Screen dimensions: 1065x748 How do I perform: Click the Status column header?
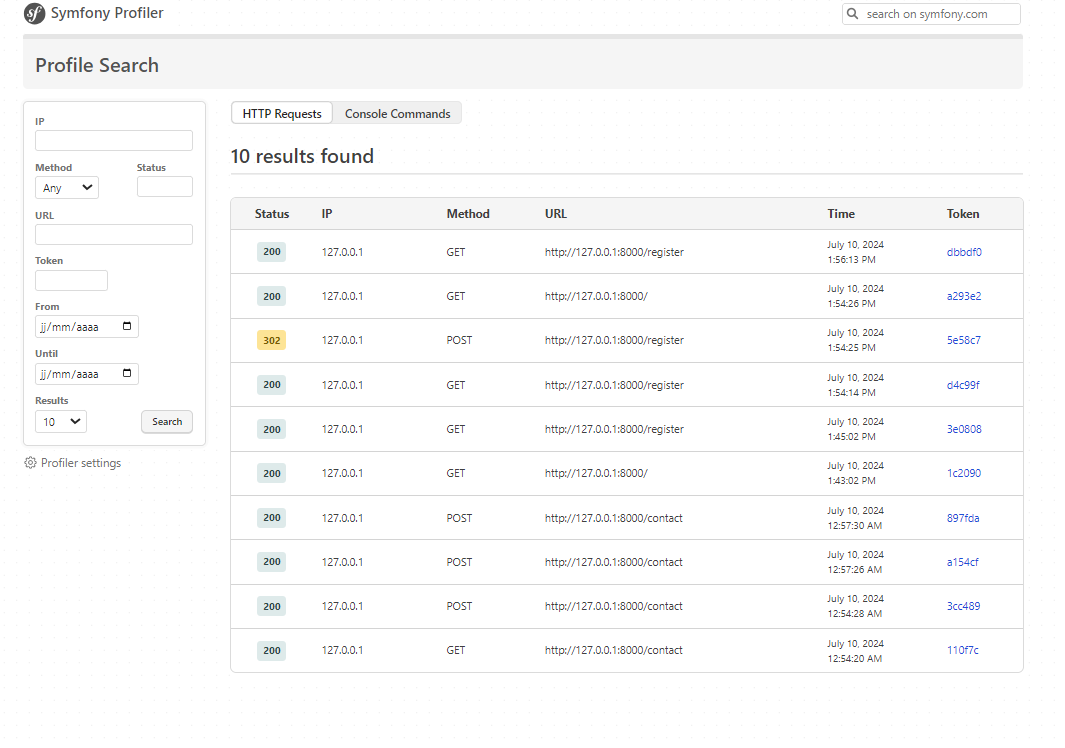click(271, 214)
